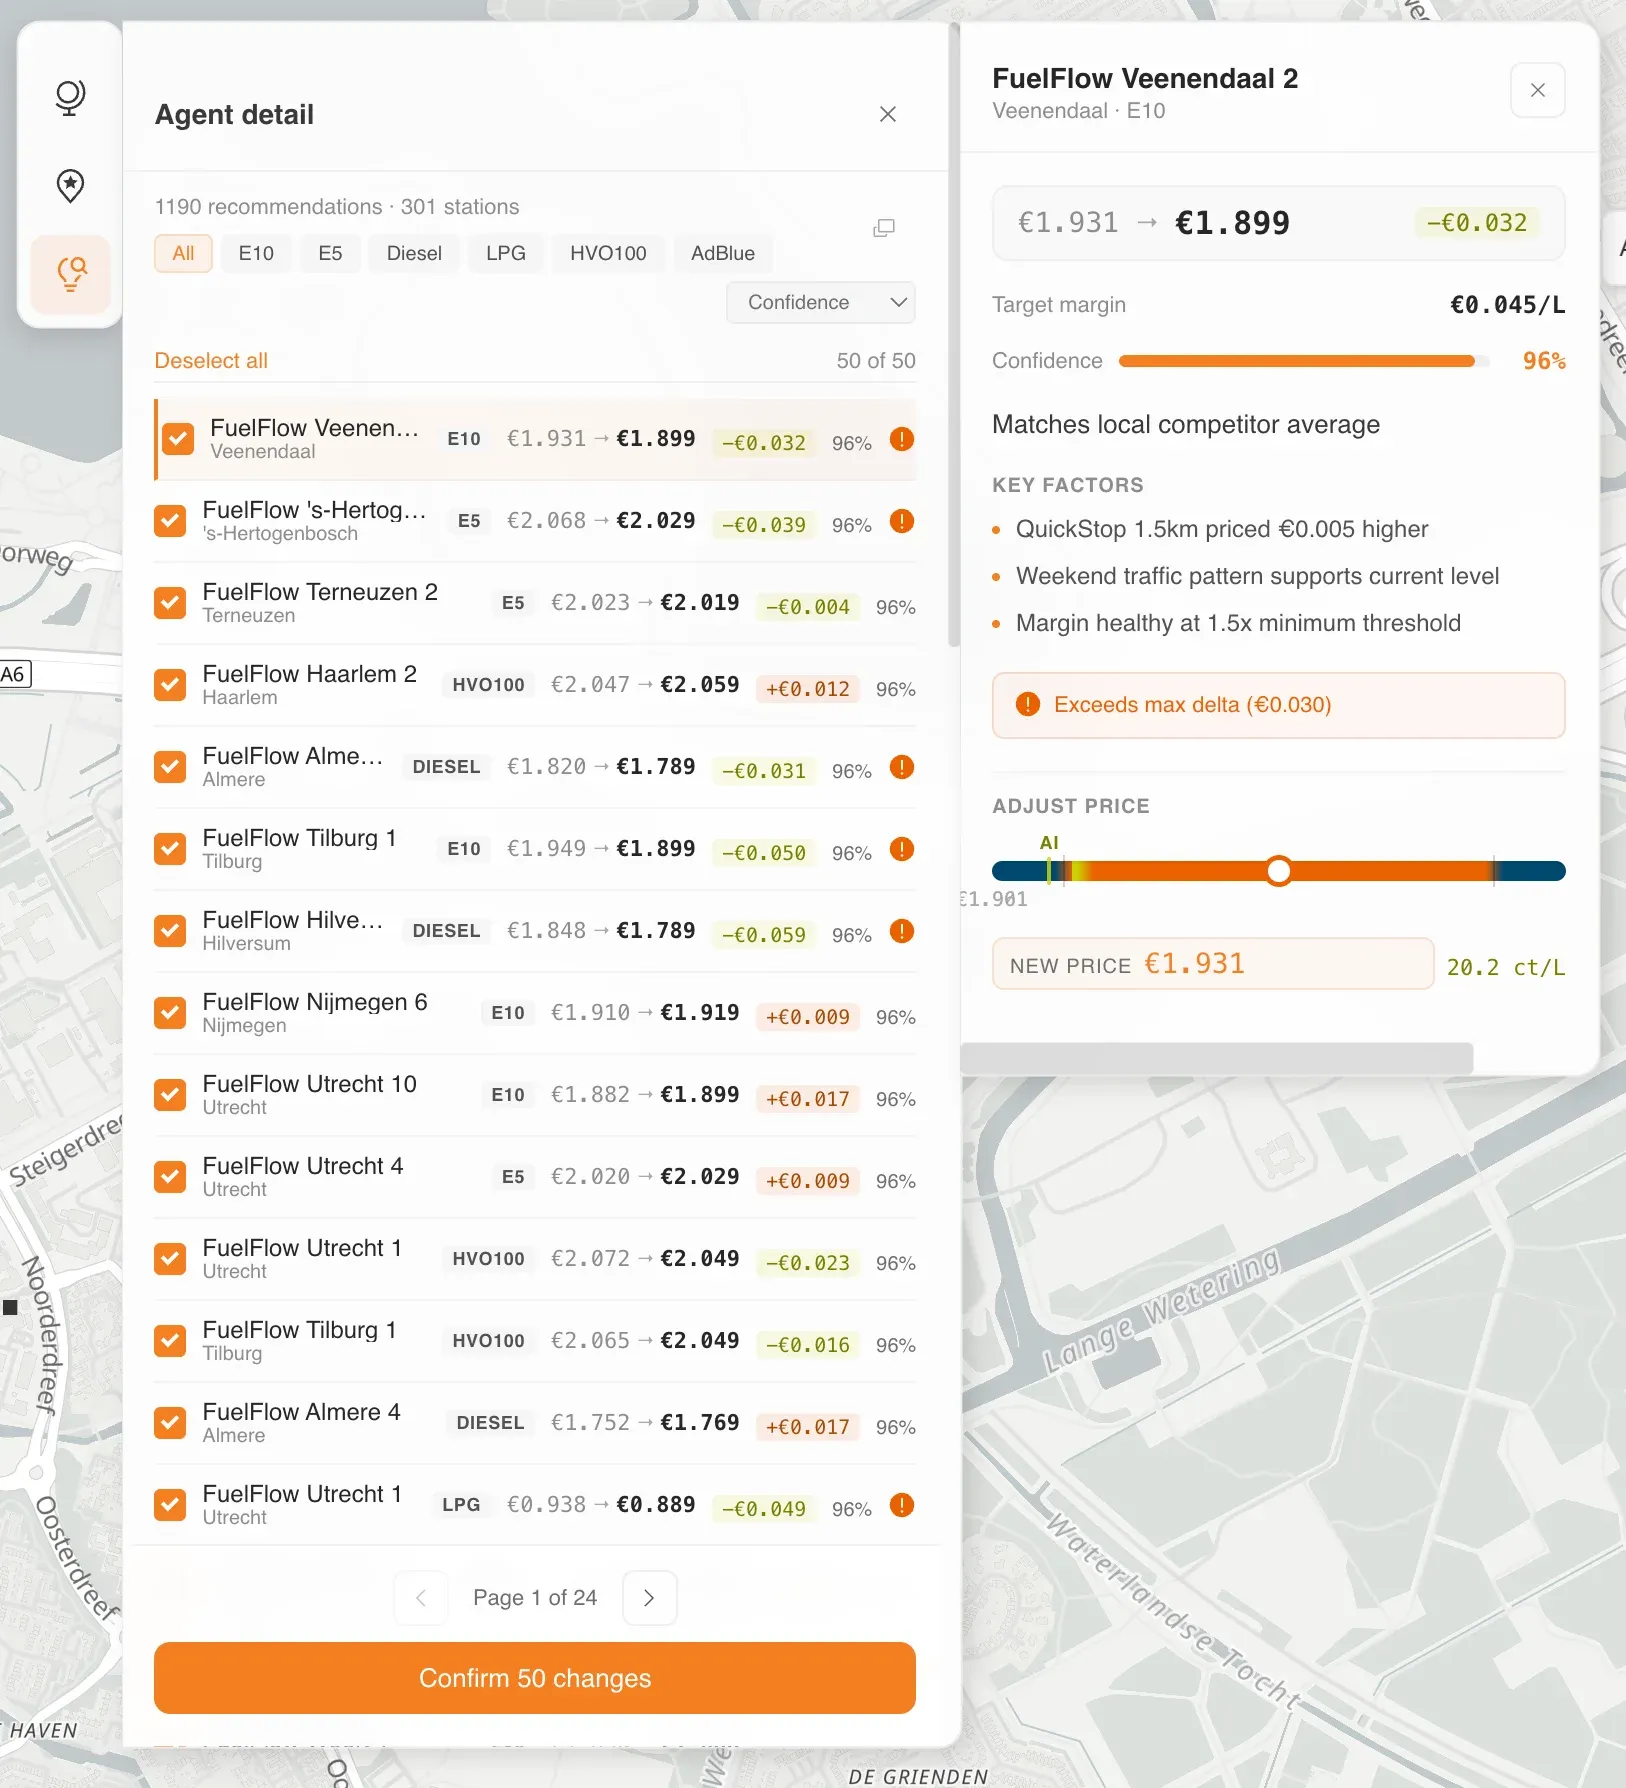The width and height of the screenshot is (1626, 1788).
Task: Click 'Exceeds max delta (€0.030)' warning text
Action: [x=1192, y=705]
